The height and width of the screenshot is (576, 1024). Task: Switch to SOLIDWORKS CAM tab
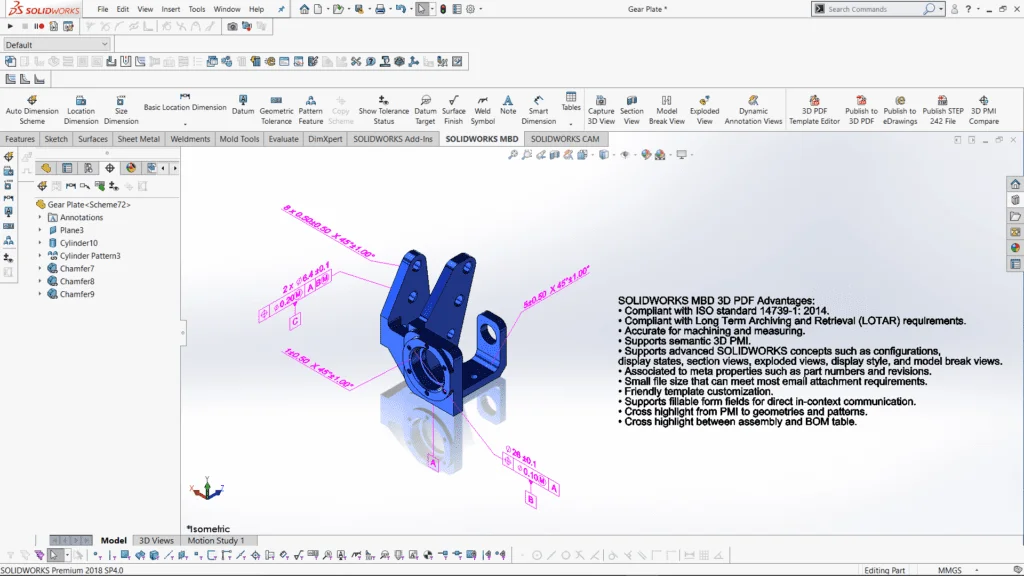[565, 138]
